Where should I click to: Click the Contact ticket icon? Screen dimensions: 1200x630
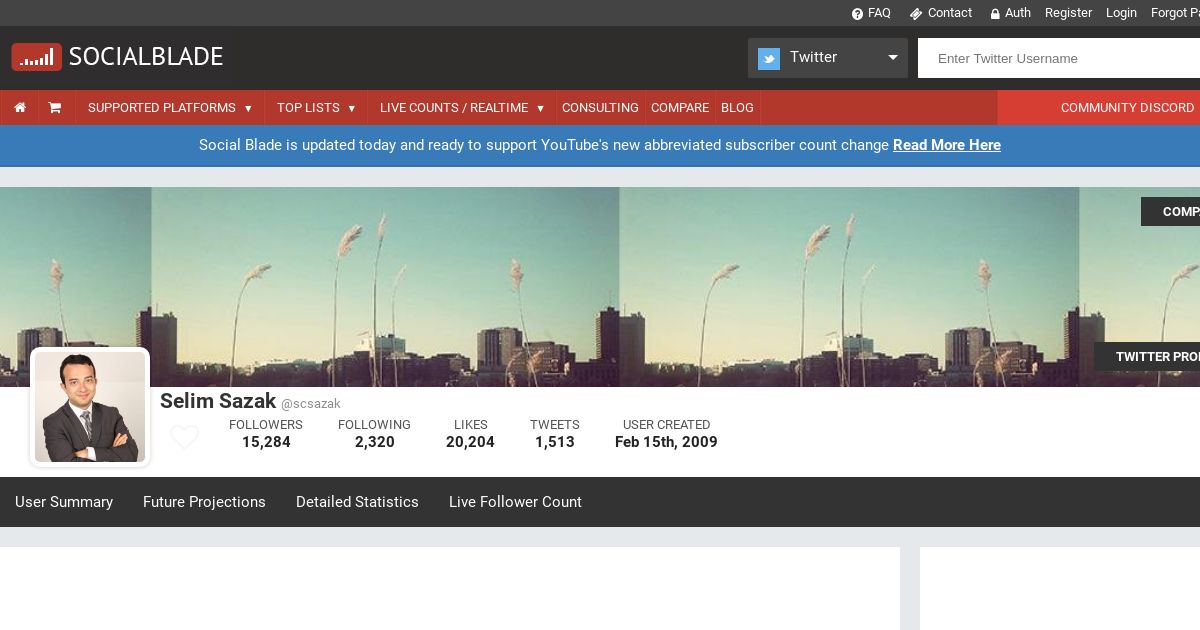[916, 14]
